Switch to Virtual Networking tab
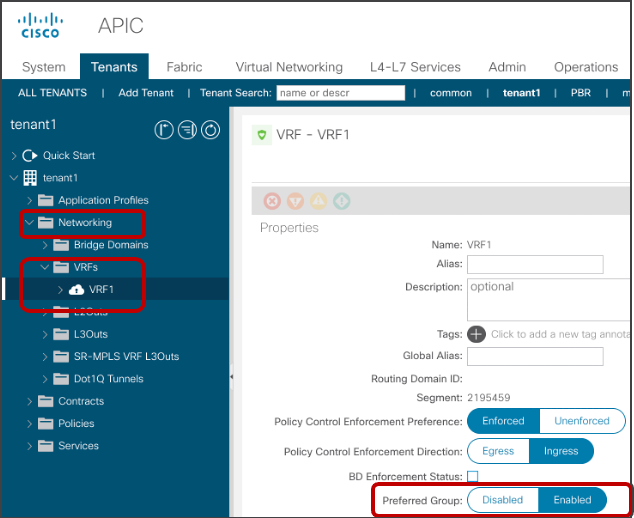634x518 pixels. click(289, 67)
